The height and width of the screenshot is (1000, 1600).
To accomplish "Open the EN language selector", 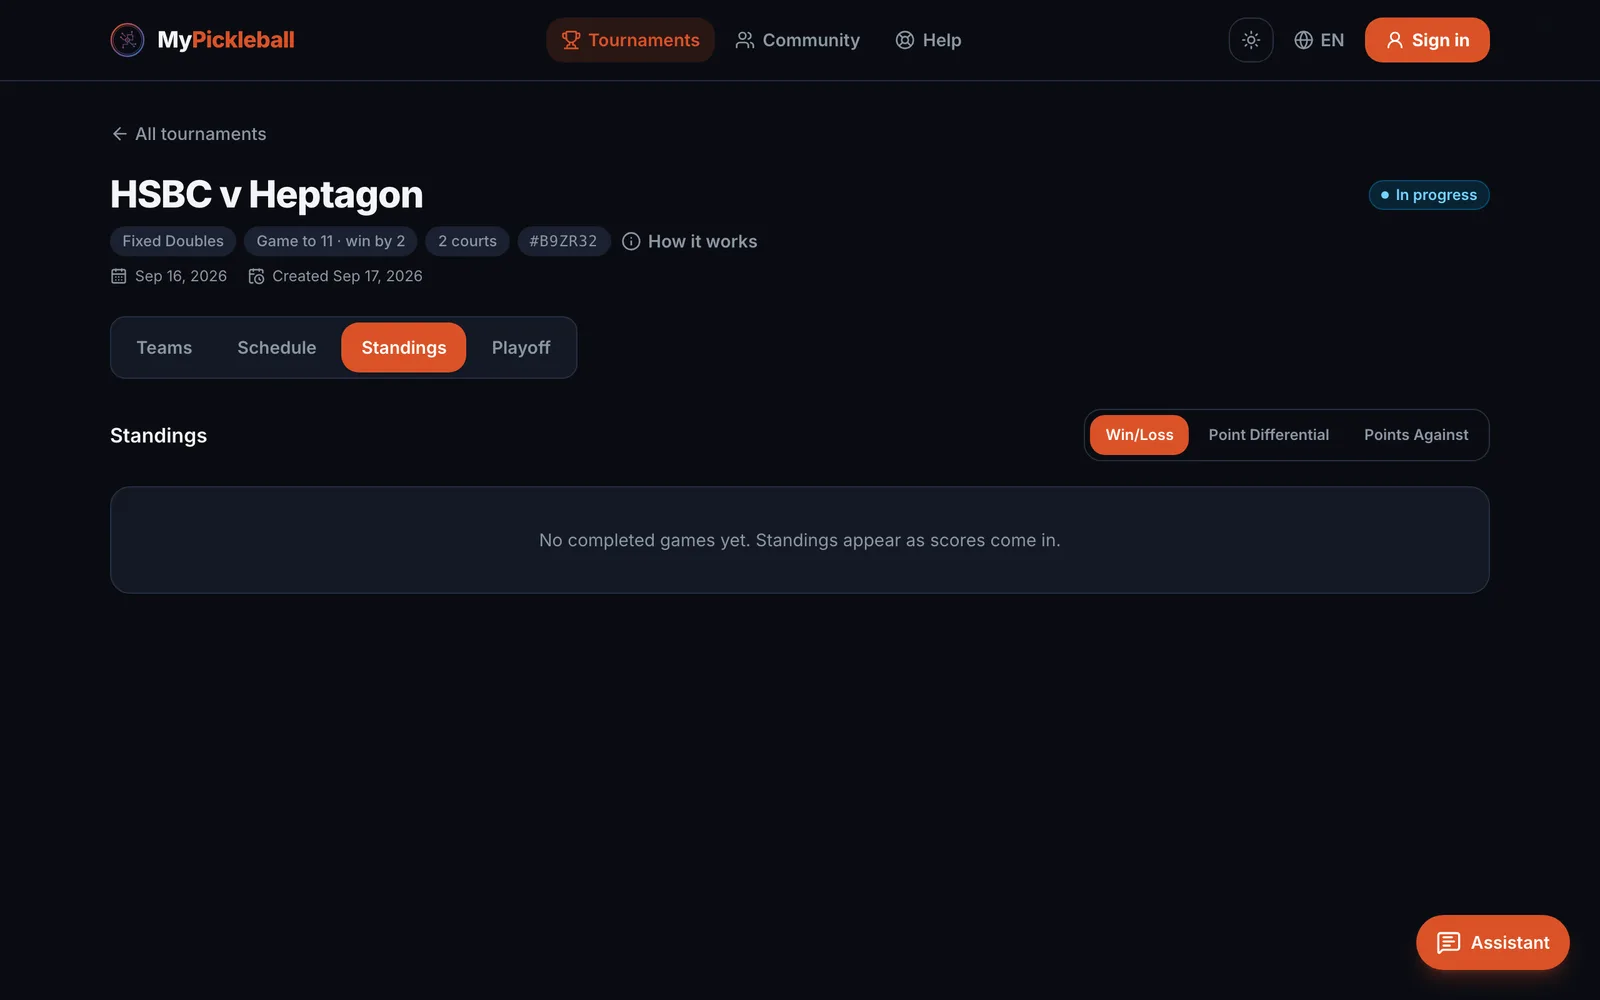I will click(x=1319, y=40).
